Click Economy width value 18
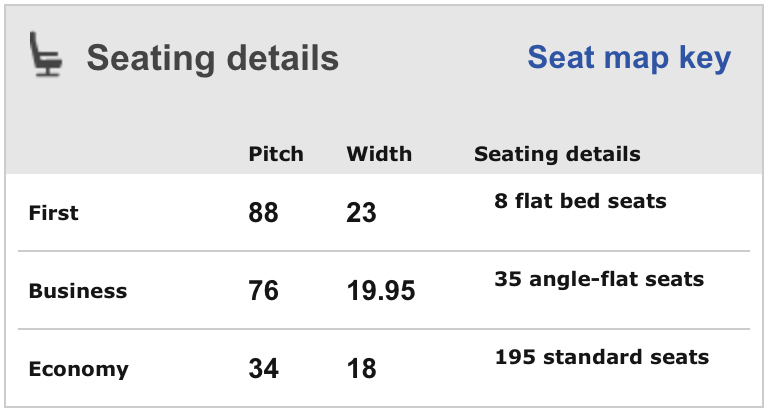Screen dimensions: 770x414 361,369
